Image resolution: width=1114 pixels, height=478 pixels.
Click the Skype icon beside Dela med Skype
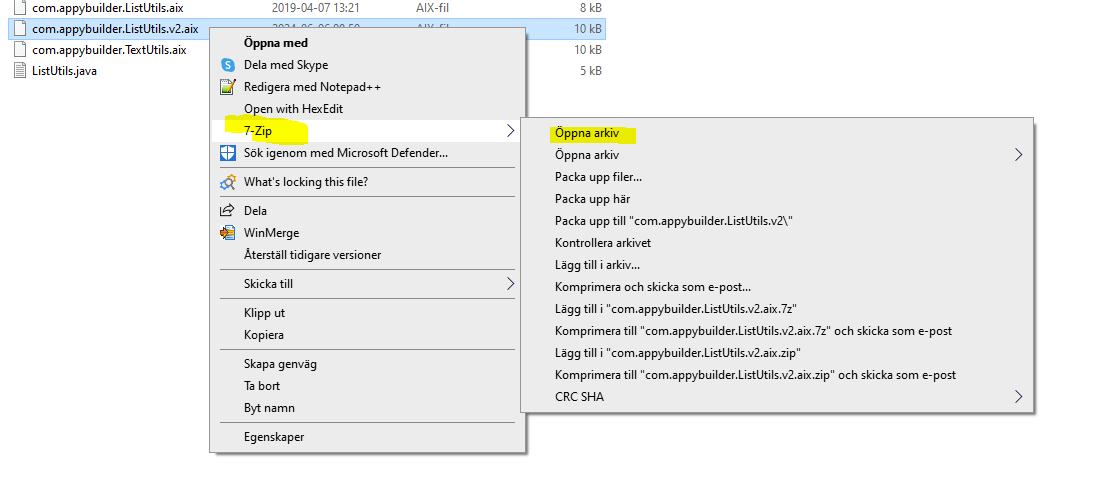[x=228, y=65]
